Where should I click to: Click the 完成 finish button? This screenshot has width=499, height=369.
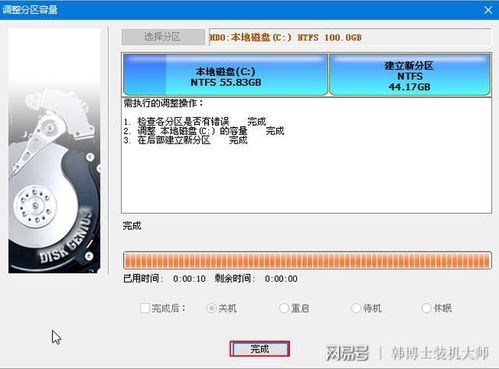click(260, 349)
